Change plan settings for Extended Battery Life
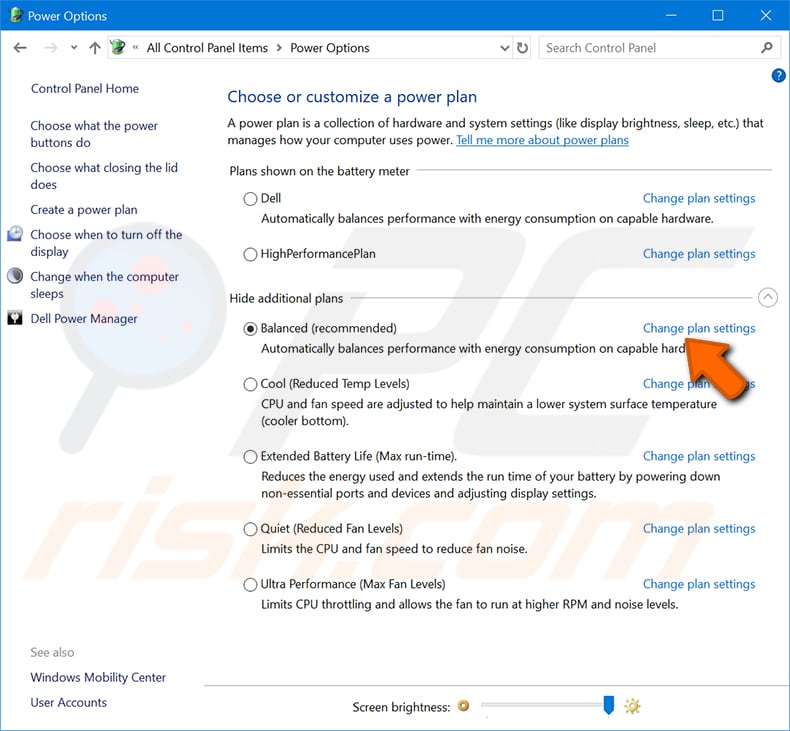Viewport: 790px width, 731px height. [x=699, y=456]
